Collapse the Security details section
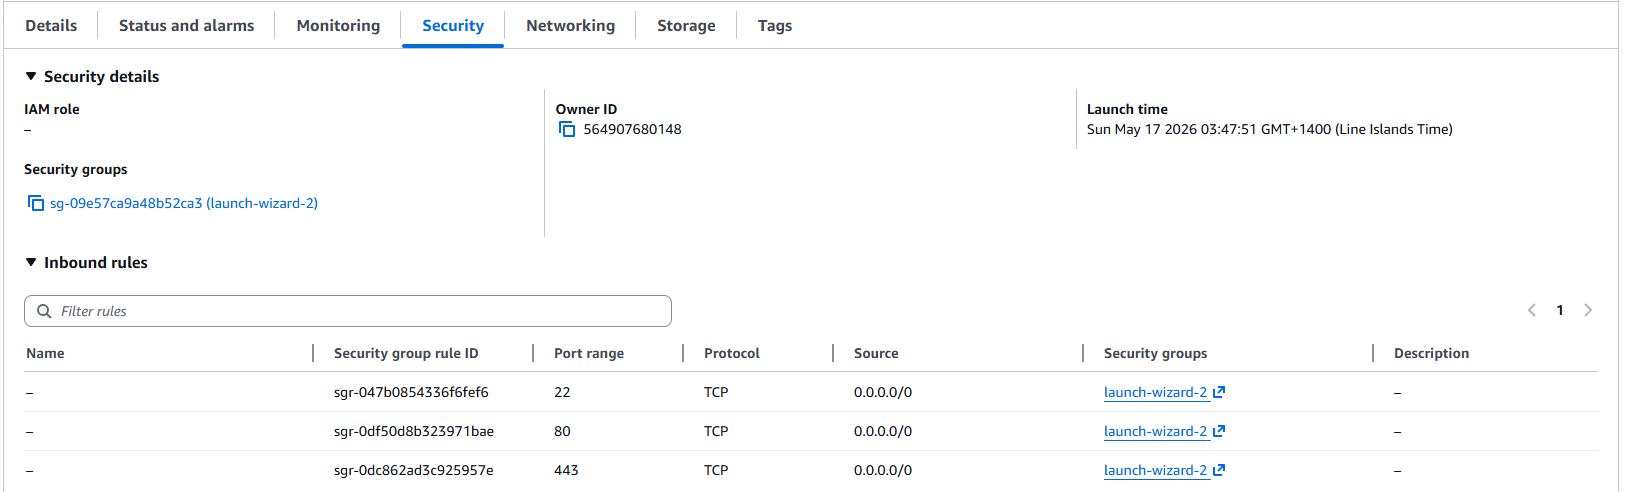The width and height of the screenshot is (1625, 492). click(x=31, y=76)
